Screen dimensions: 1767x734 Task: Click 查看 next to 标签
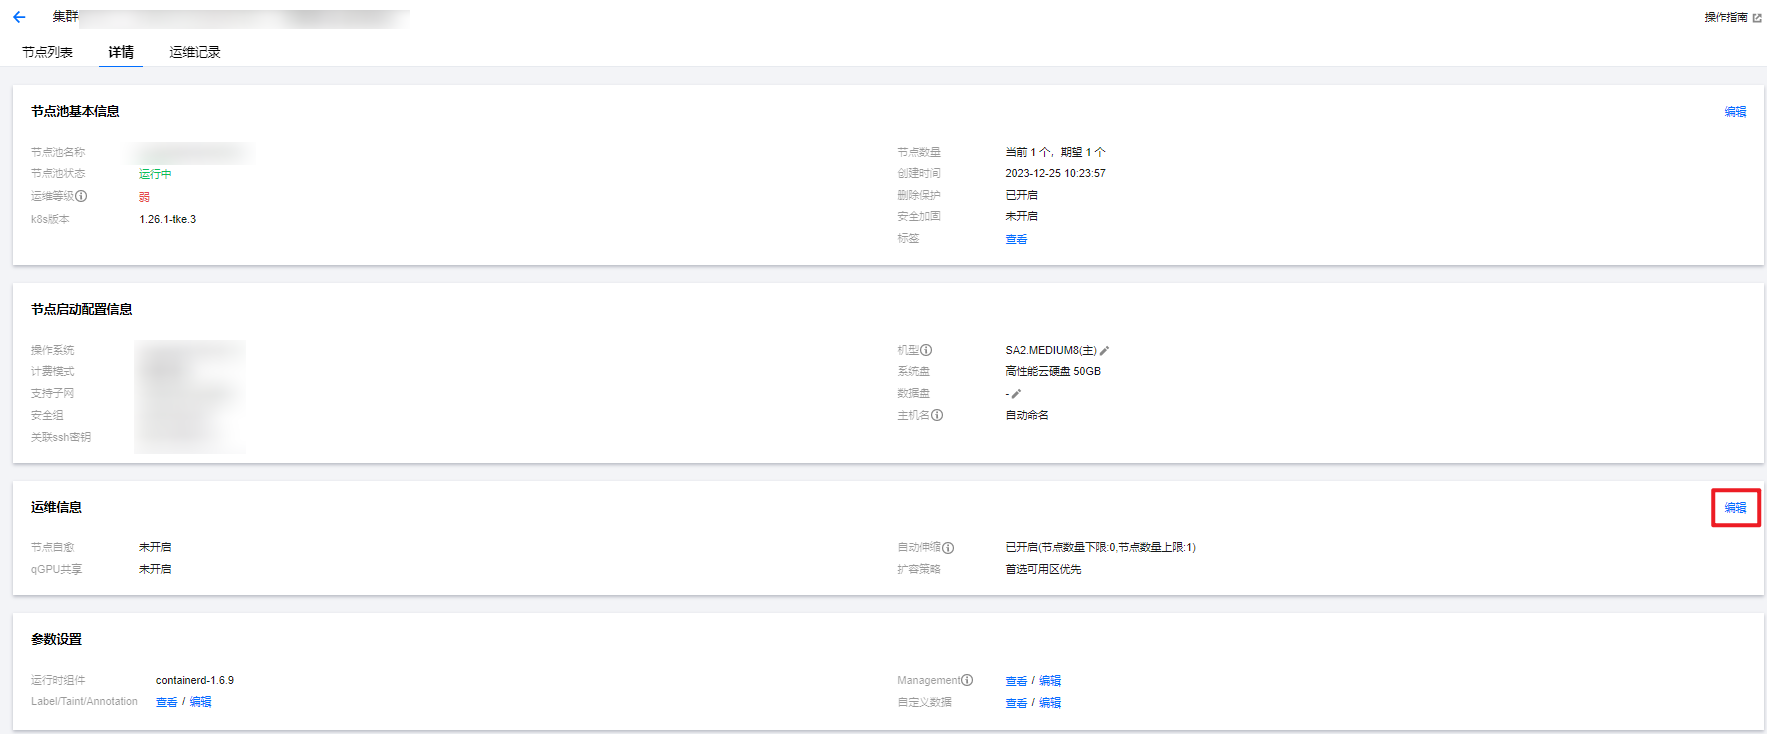coord(1016,239)
